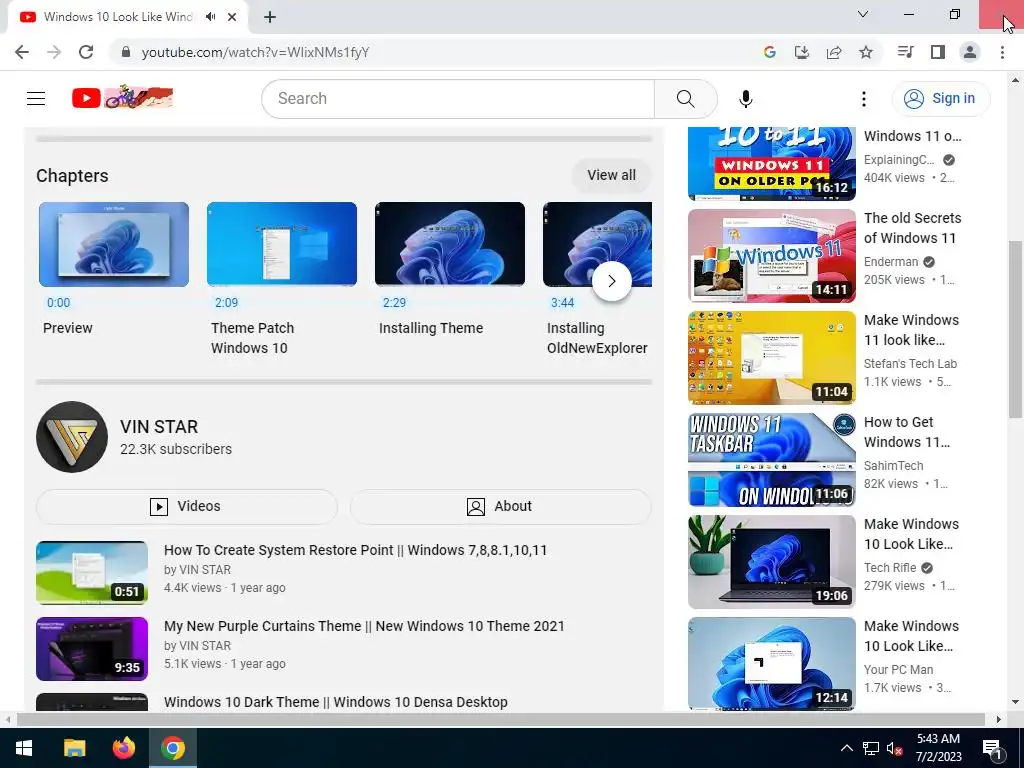Click View all chapters button
1024x768 pixels.
611,175
